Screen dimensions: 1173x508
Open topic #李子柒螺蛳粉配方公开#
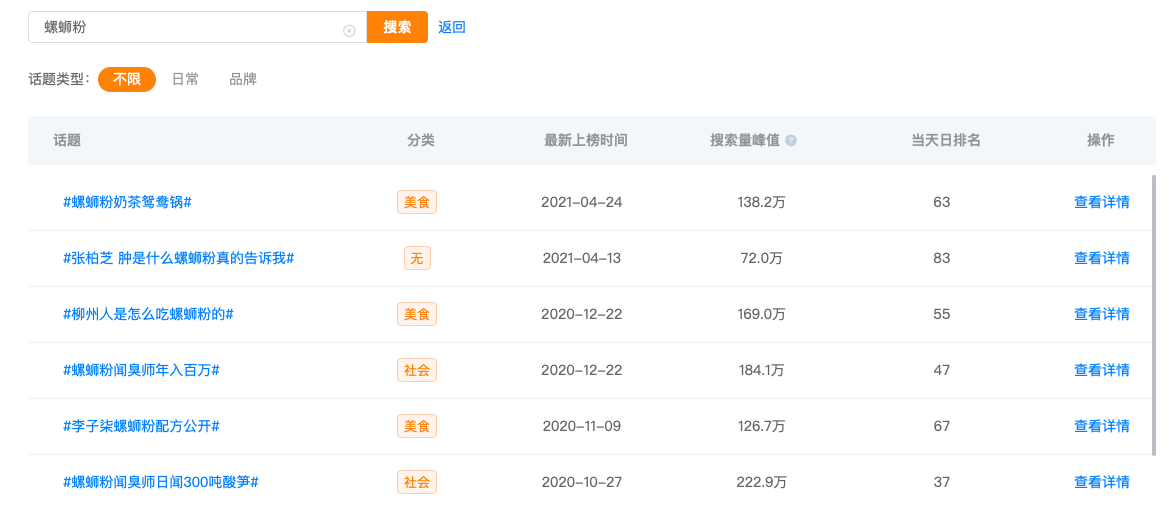click(x=141, y=426)
